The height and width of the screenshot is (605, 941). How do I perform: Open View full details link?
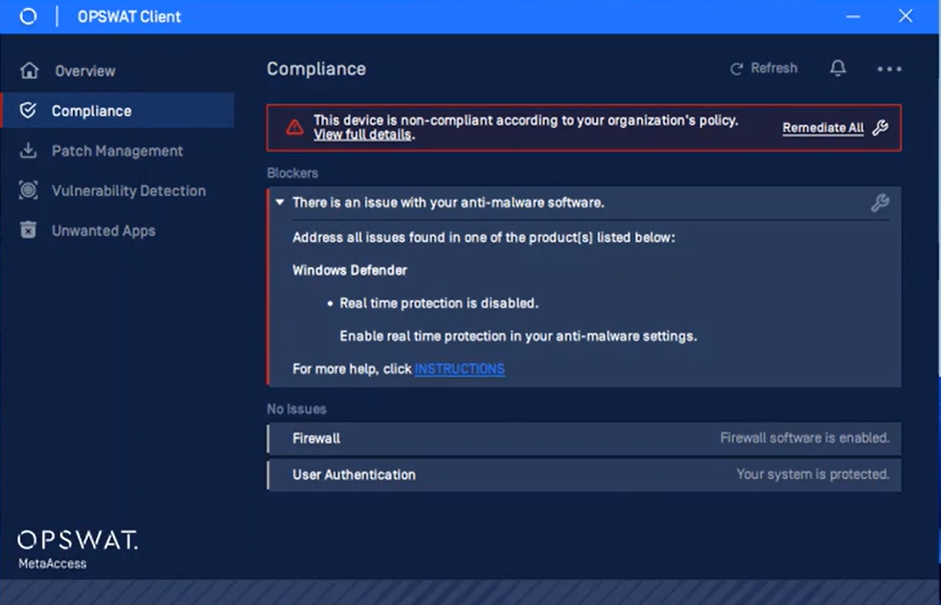[x=362, y=134]
